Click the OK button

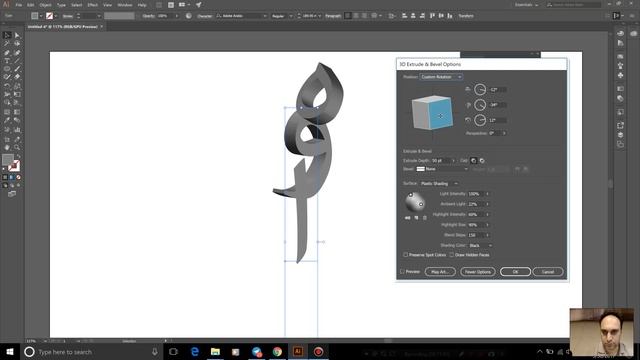pos(515,271)
